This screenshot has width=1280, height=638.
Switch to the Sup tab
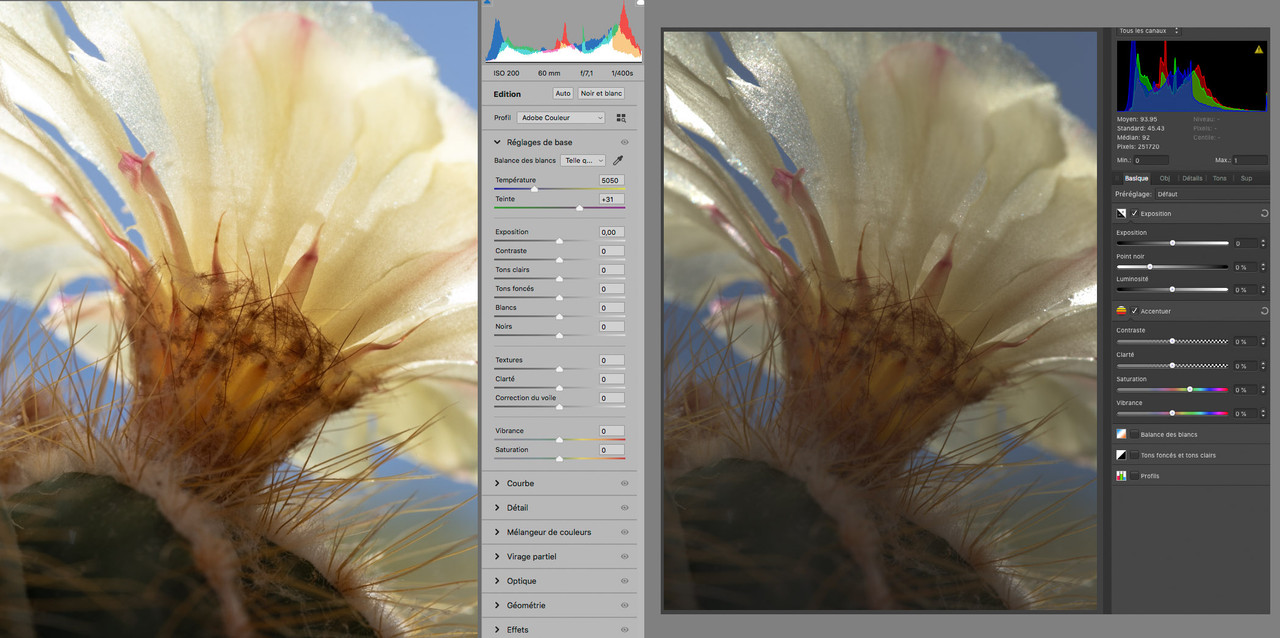(1246, 178)
